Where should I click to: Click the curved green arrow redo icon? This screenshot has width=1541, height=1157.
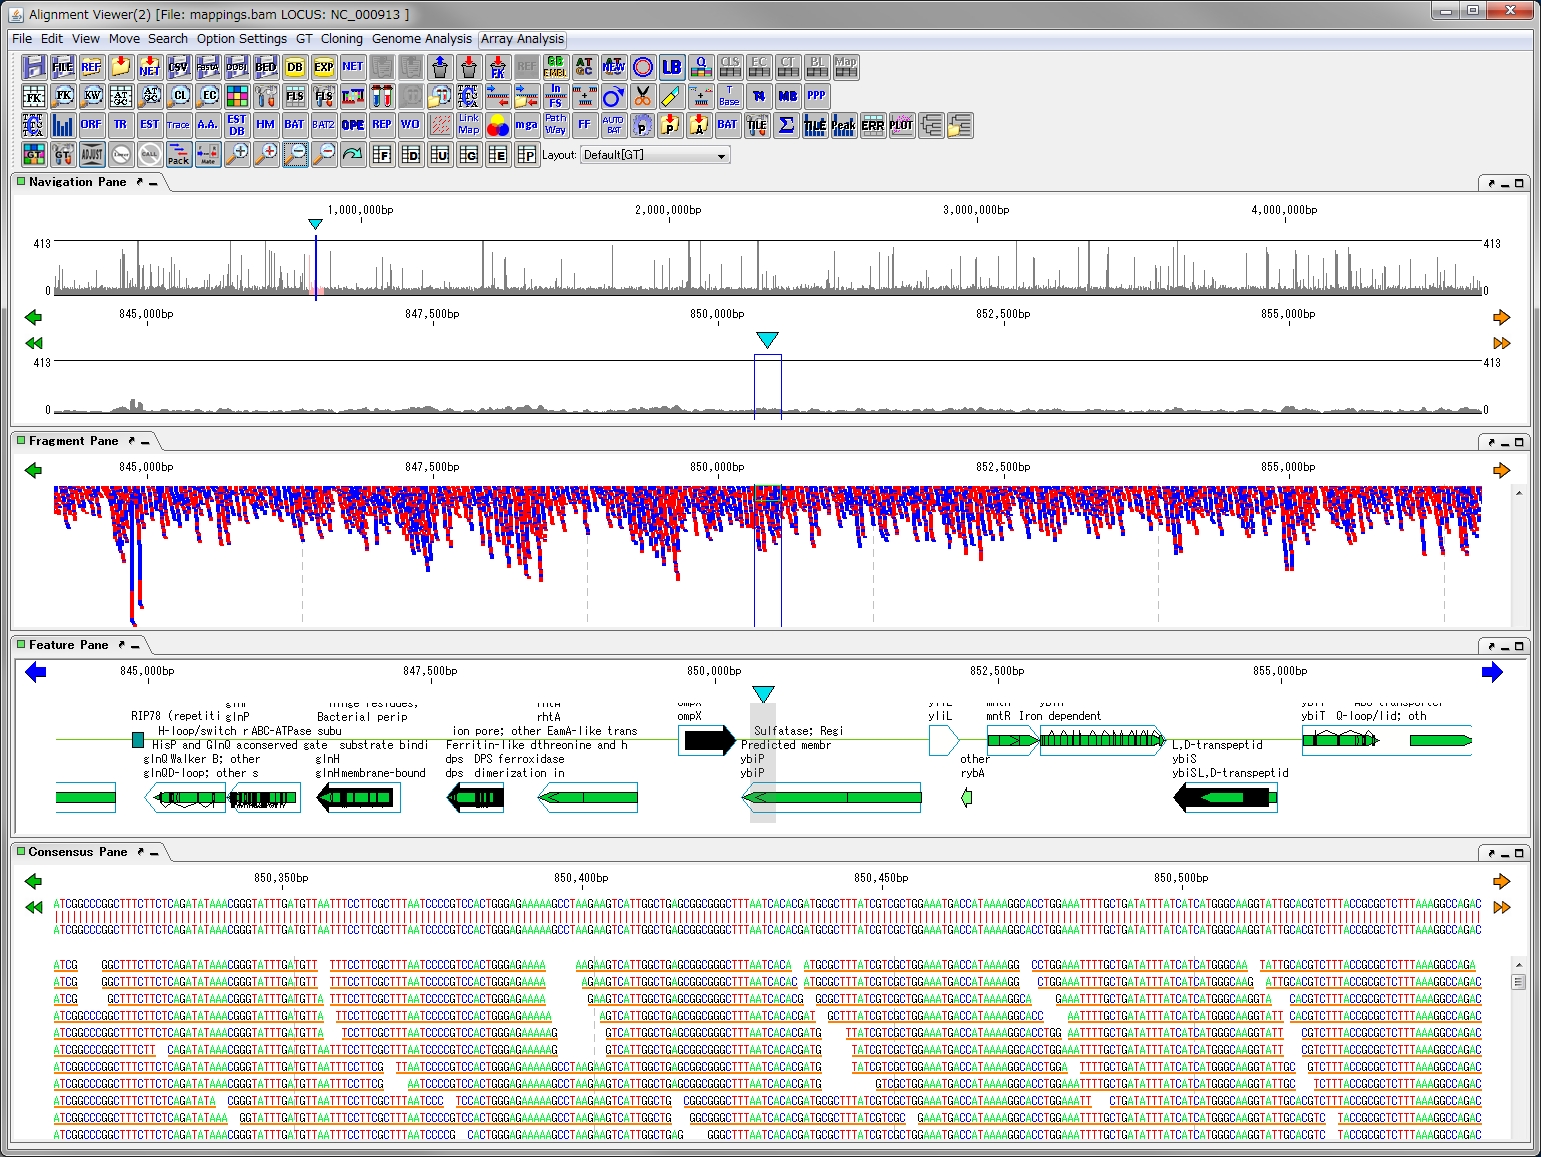click(353, 154)
